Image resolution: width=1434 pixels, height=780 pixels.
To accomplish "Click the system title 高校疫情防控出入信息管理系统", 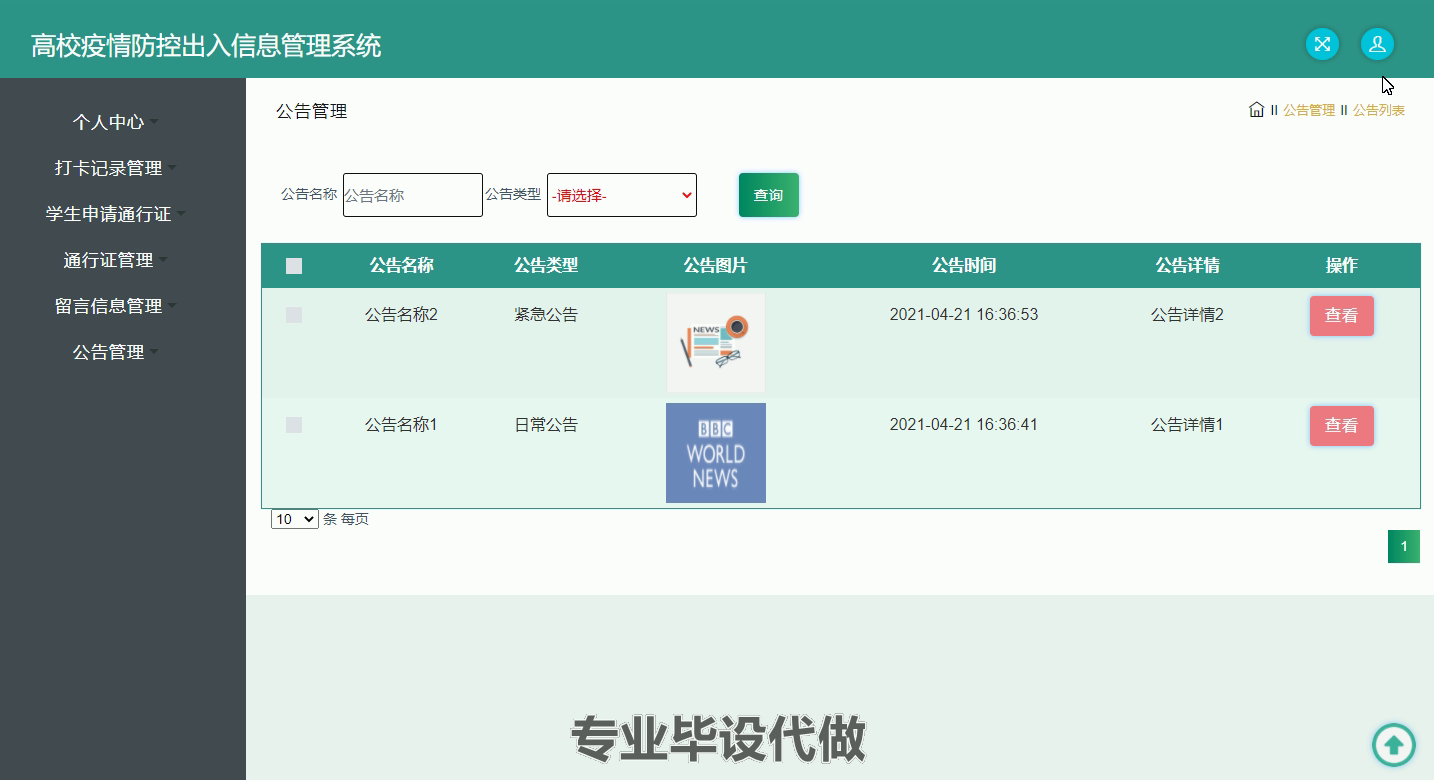I will coord(206,46).
